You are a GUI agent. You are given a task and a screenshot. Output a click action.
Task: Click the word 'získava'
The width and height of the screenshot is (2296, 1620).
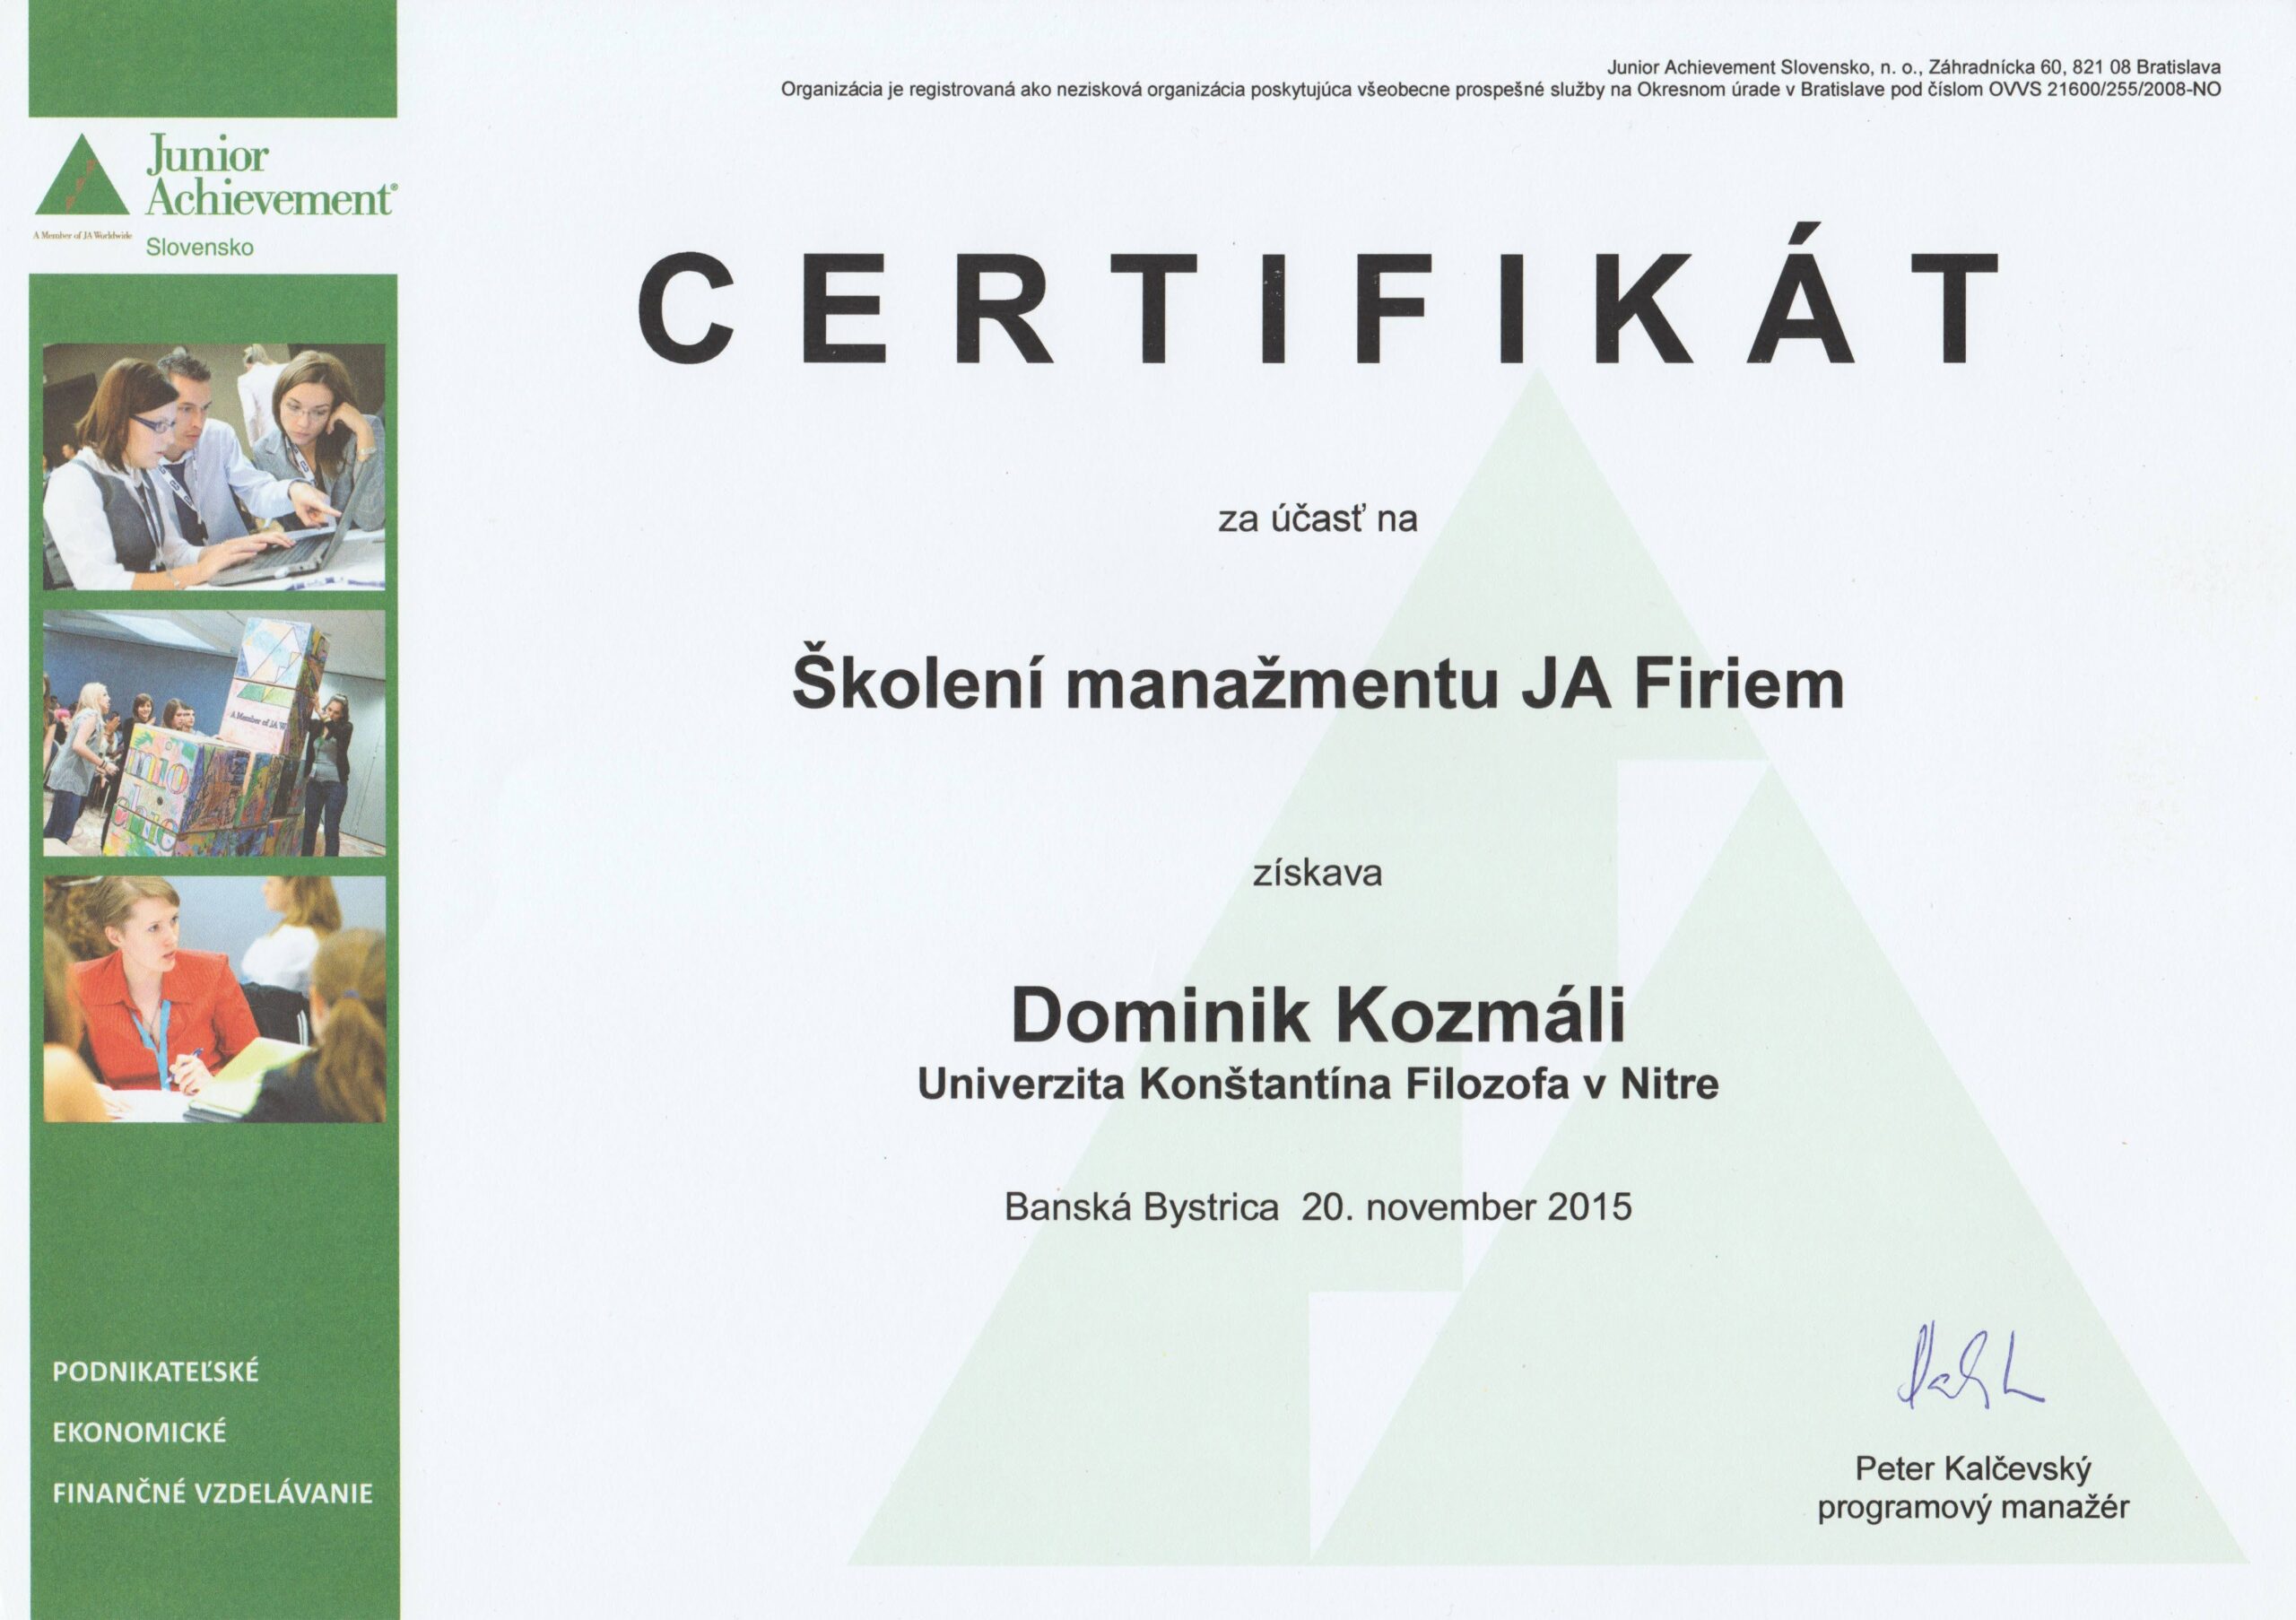point(1317,873)
